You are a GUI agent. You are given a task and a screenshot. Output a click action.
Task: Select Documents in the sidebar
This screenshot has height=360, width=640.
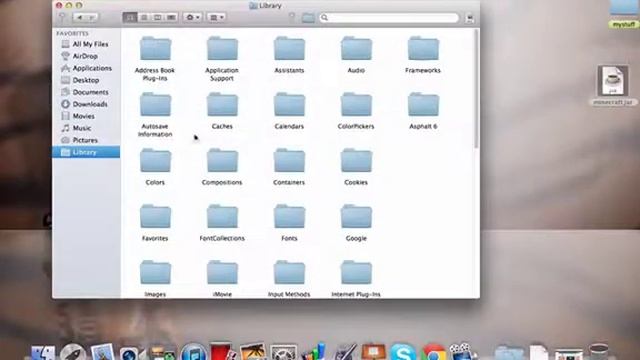click(x=87, y=92)
